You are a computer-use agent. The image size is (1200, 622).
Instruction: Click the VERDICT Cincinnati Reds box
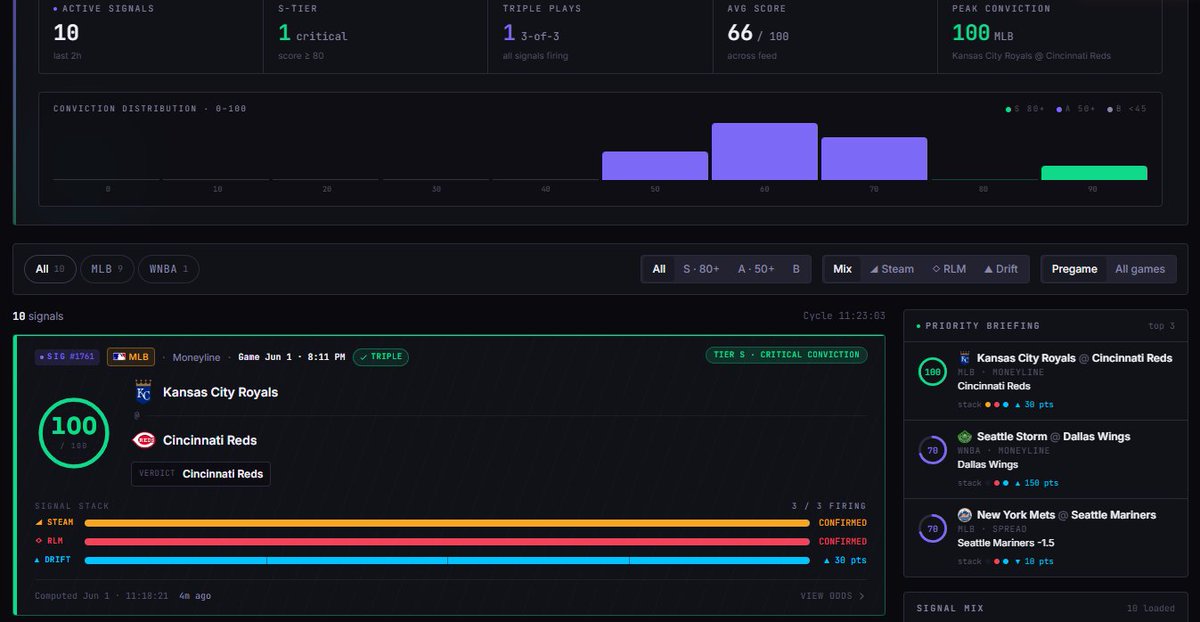tap(201, 474)
